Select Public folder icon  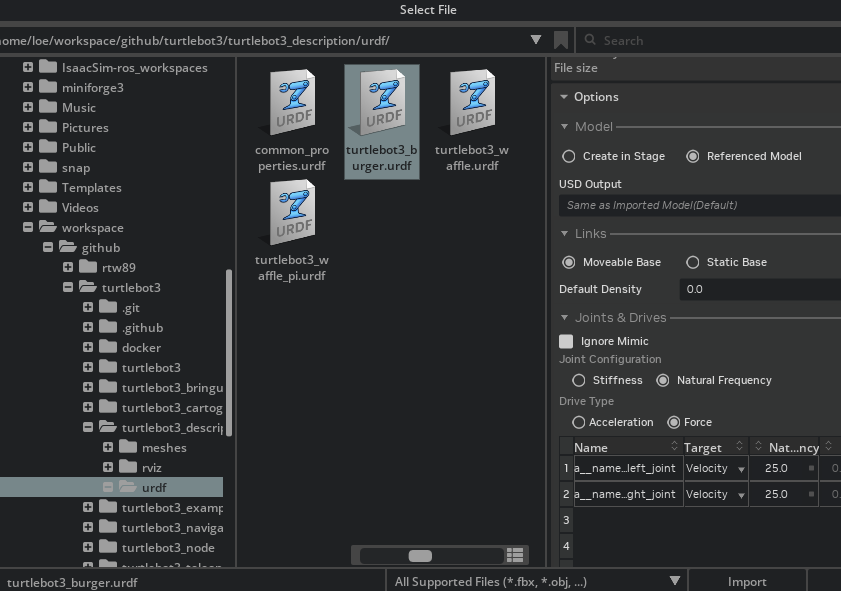coord(48,146)
